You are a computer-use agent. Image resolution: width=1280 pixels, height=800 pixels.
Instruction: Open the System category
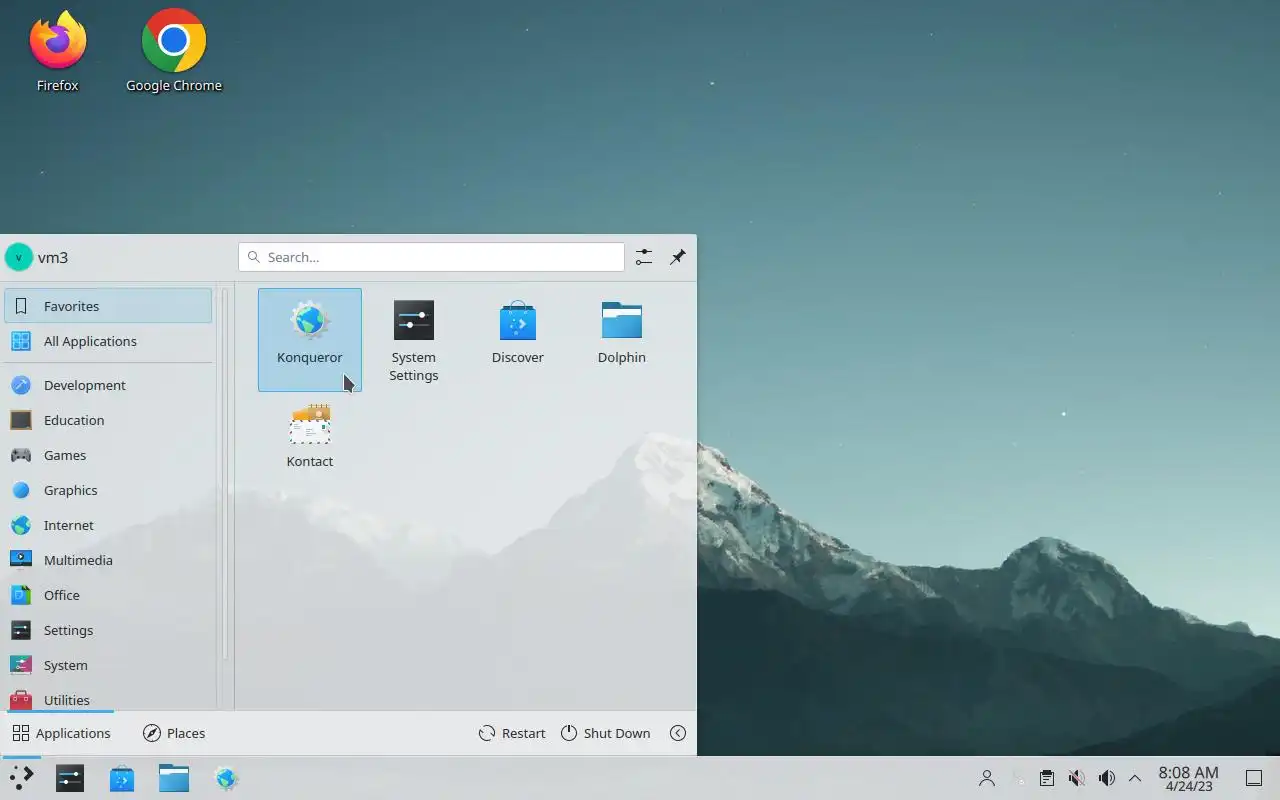[x=108, y=665]
